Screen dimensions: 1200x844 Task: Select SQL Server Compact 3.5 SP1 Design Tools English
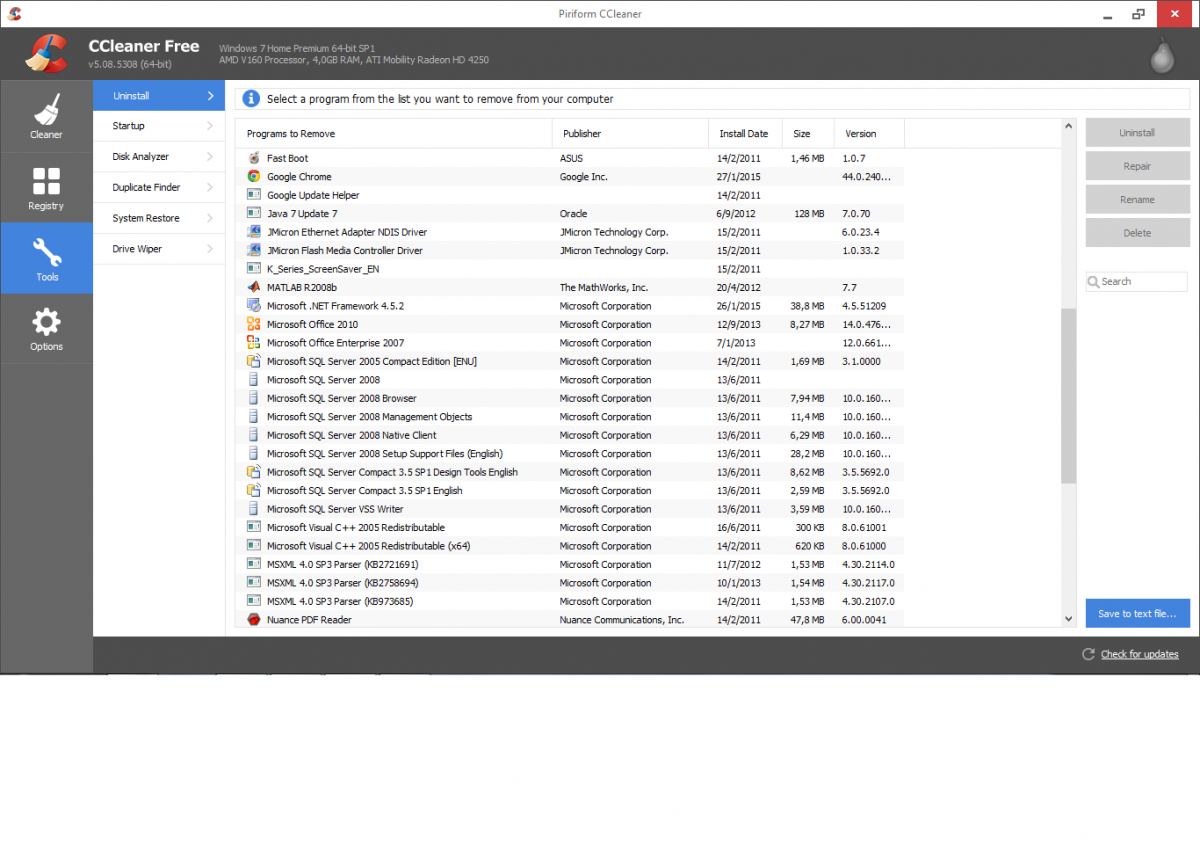pos(571,472)
